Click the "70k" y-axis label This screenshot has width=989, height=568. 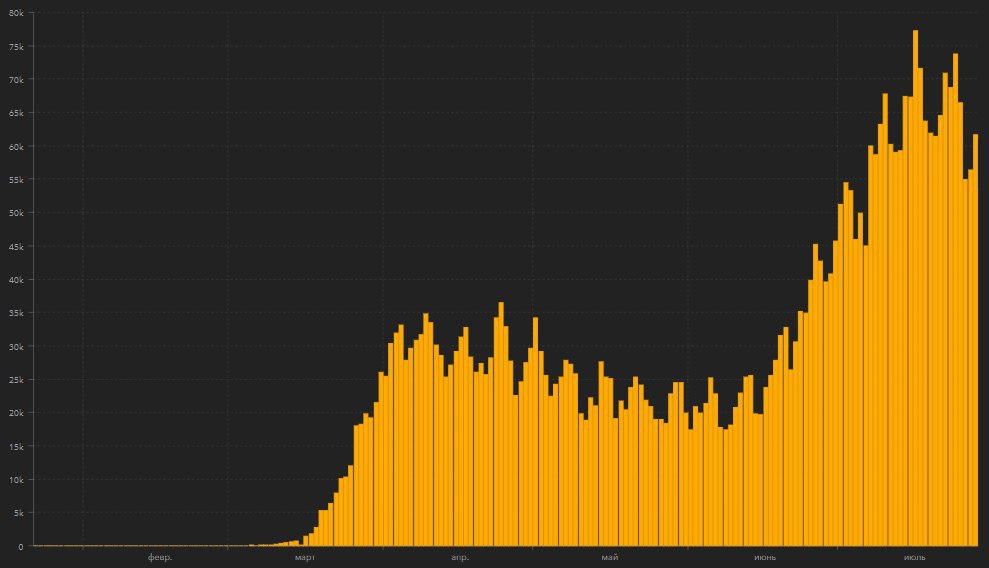pyautogui.click(x=16, y=80)
